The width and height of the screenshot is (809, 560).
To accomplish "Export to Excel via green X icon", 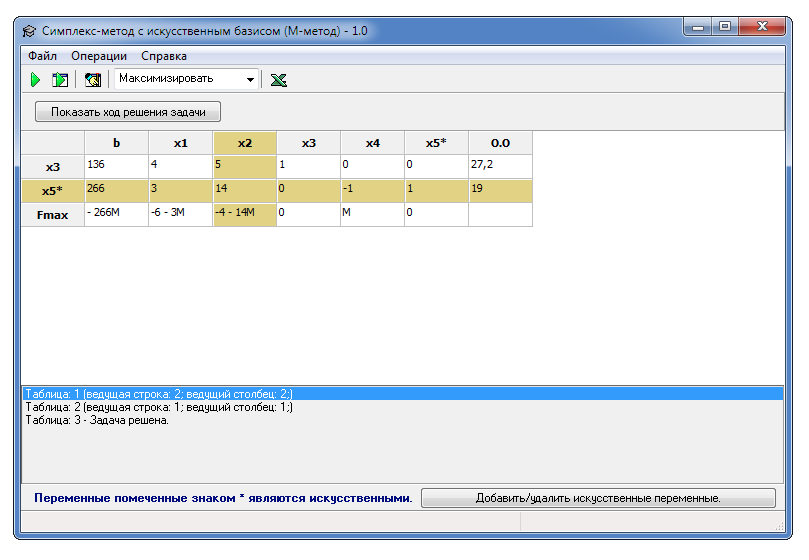I will coord(279,79).
